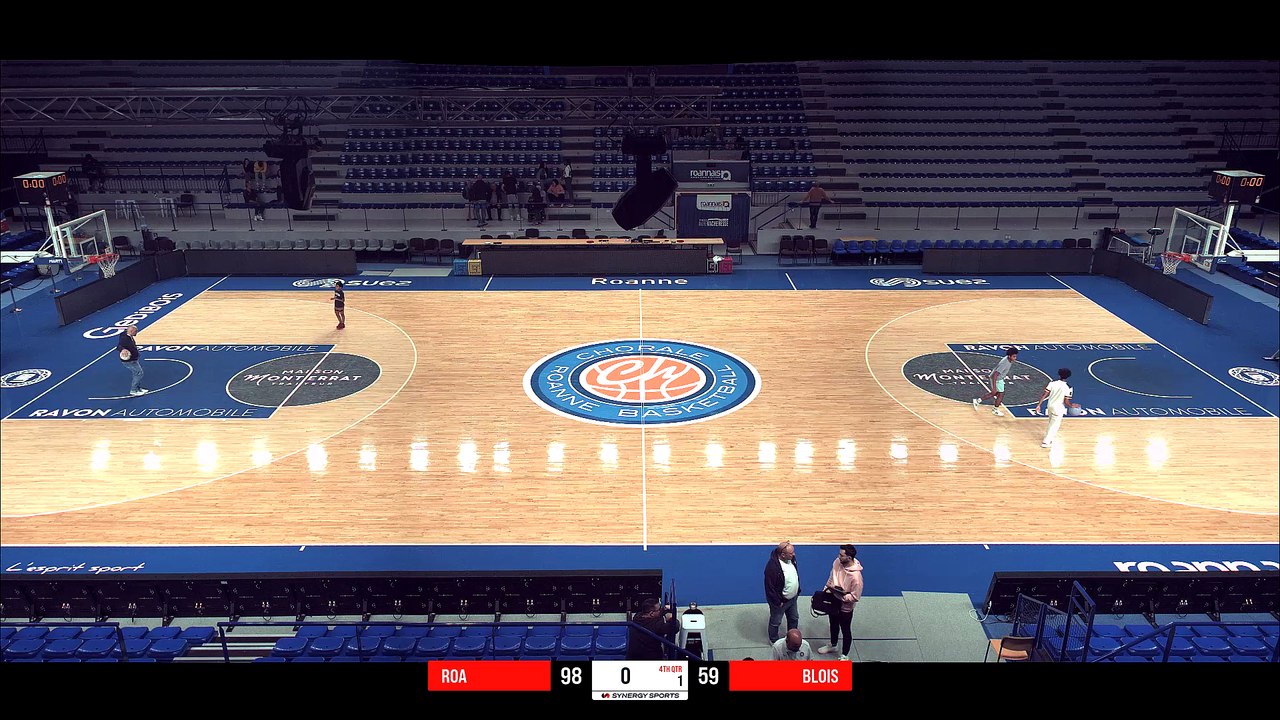Image resolution: width=1280 pixels, height=720 pixels.
Task: Click the Roanne text on far sideline
Action: click(639, 282)
